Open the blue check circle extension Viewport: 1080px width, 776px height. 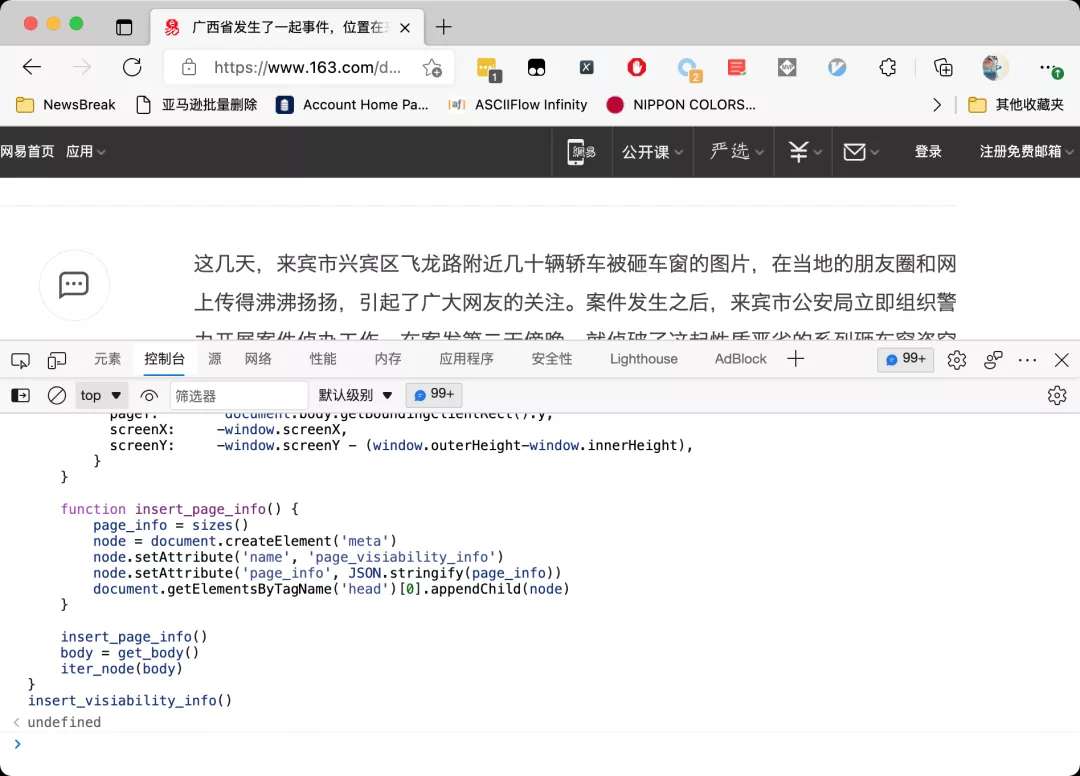tap(837, 67)
